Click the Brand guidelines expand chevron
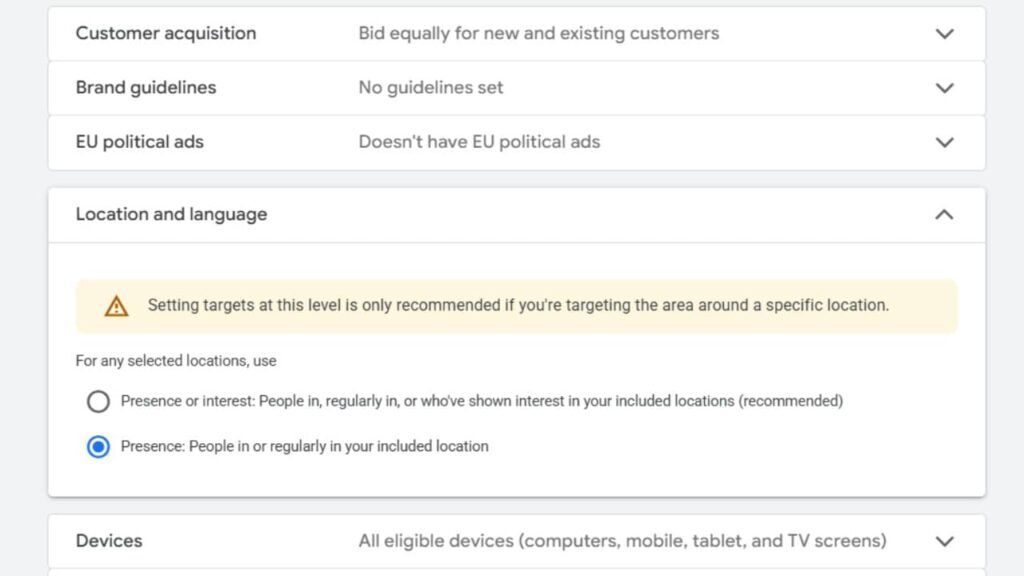The width and height of the screenshot is (1024, 576). [944, 87]
